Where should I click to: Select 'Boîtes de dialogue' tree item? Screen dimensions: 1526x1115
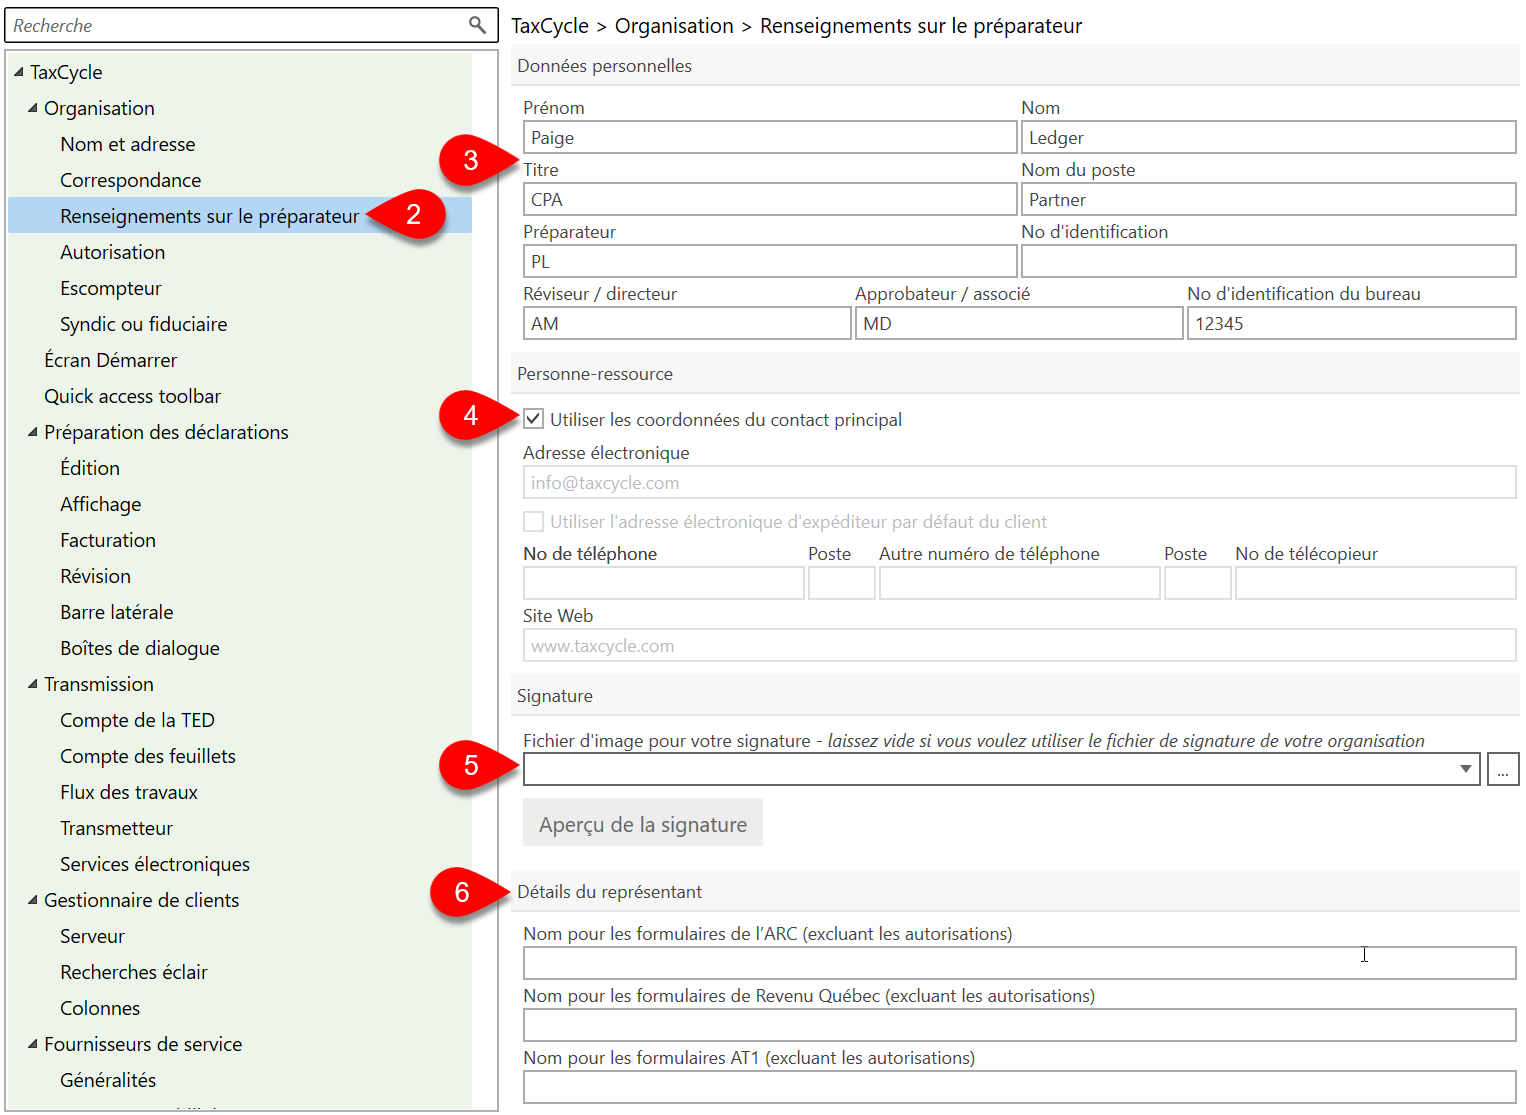pyautogui.click(x=140, y=648)
